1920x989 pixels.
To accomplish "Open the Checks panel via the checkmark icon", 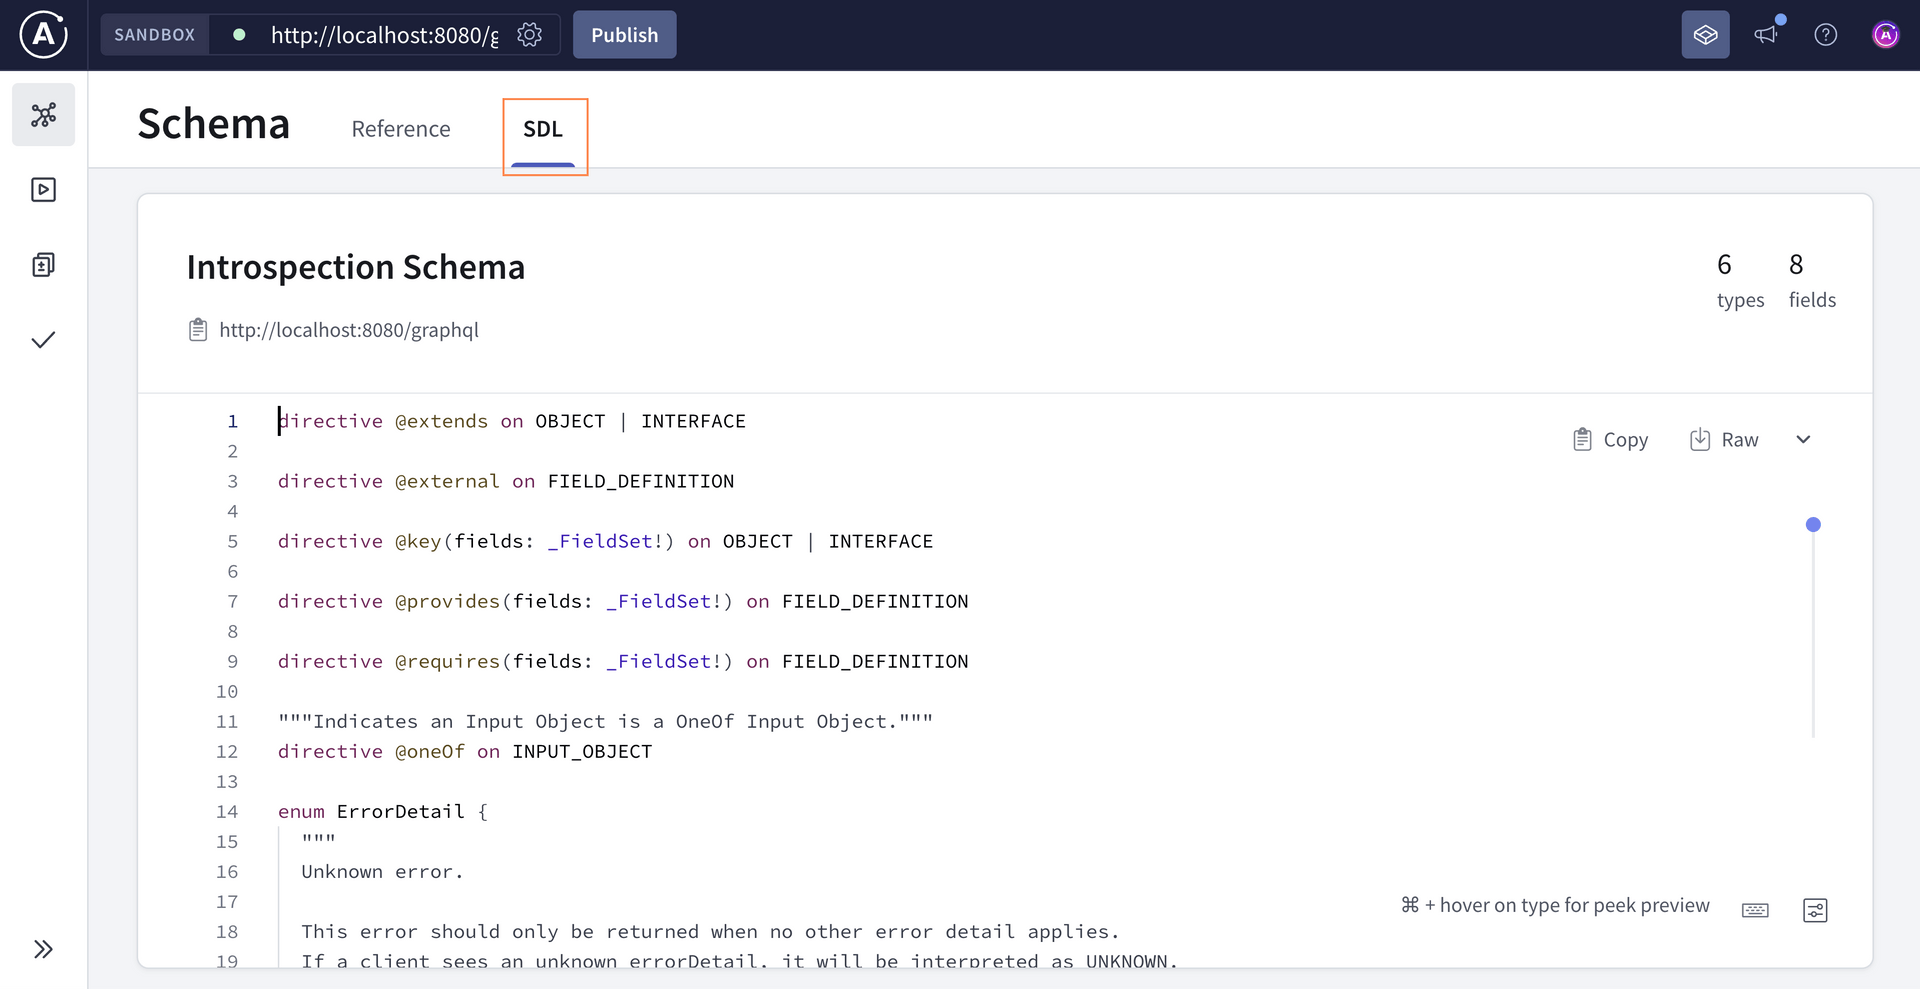I will coord(43,339).
